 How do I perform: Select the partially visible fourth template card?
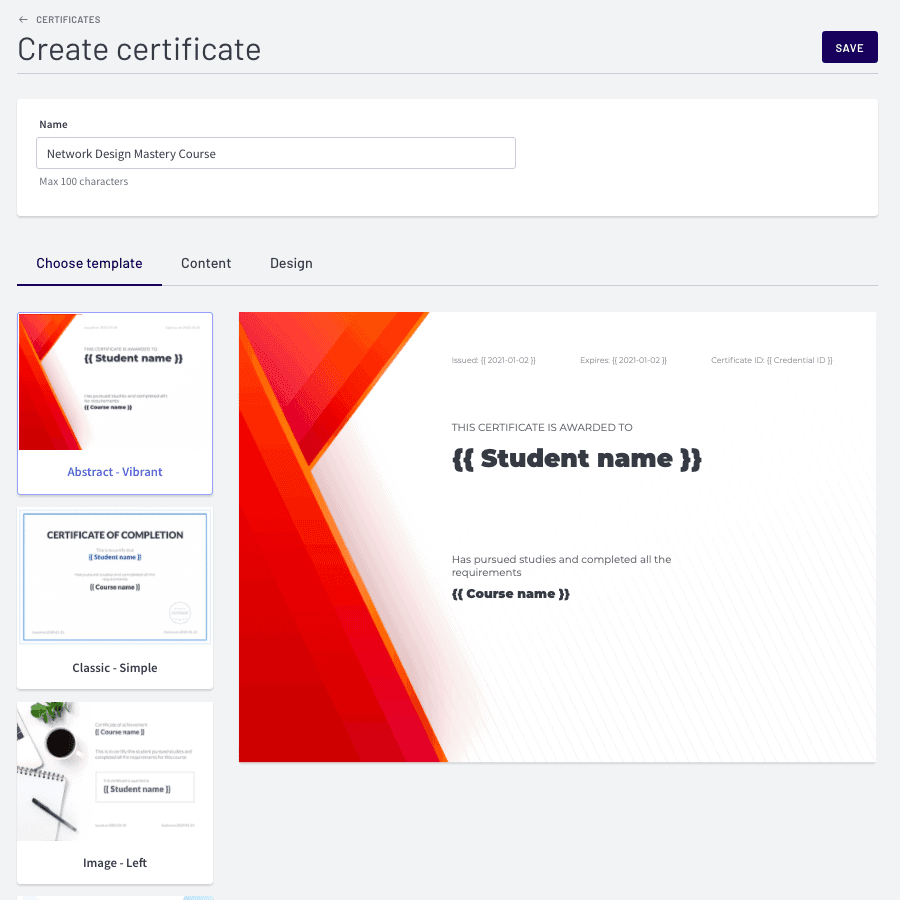click(115, 896)
